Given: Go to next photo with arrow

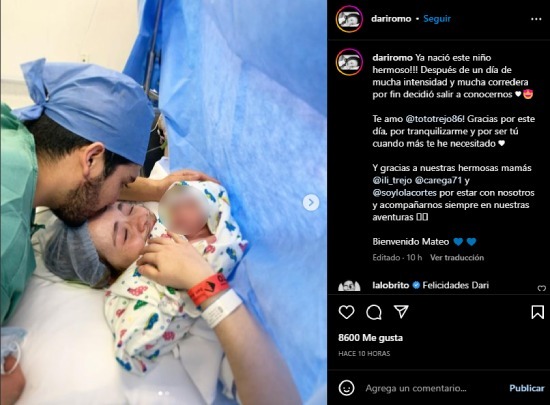Looking at the screenshot, I should click(311, 202).
